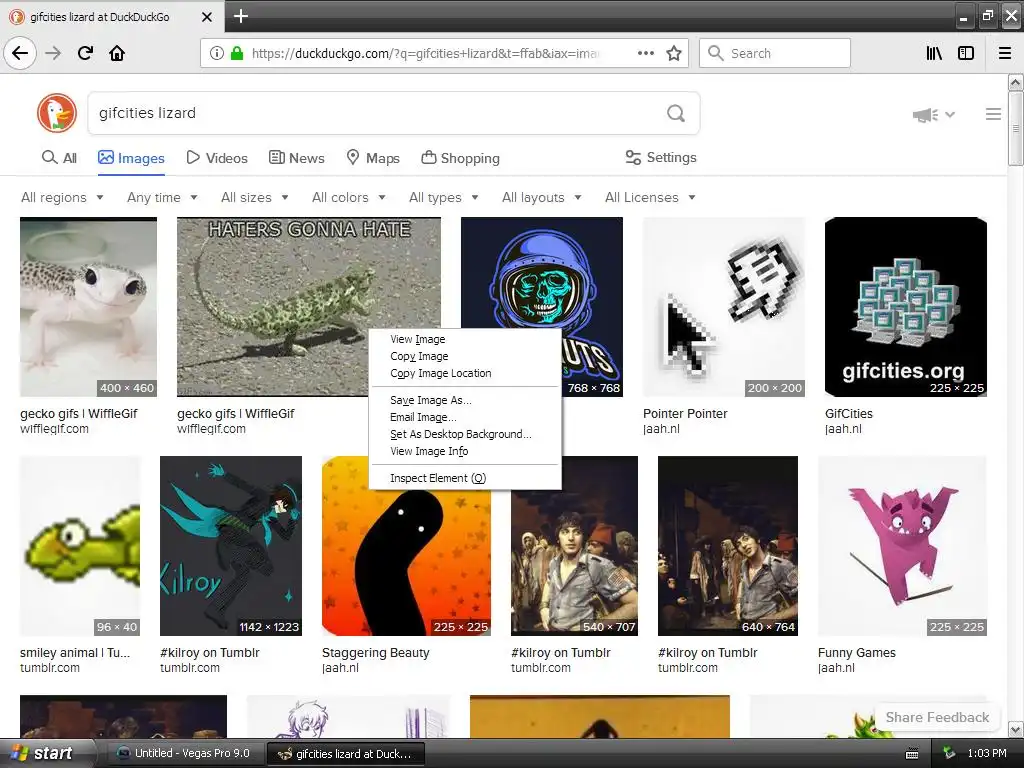Viewport: 1024px width, 768px height.
Task: Open the Funny Games pink monster thumbnail
Action: (902, 546)
